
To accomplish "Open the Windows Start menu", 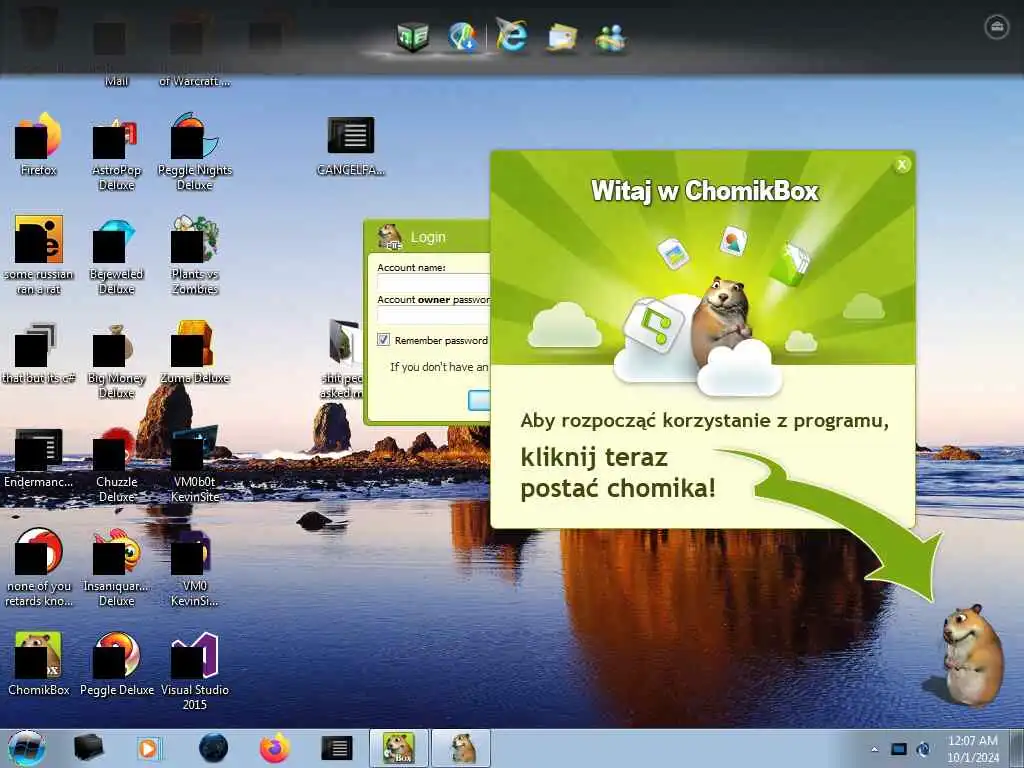I will coord(27,748).
